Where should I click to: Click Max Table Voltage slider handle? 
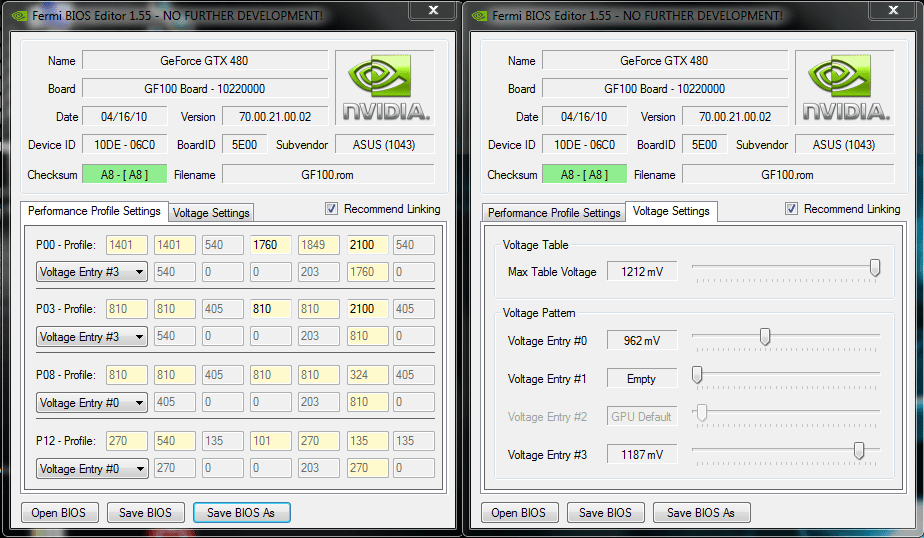coord(875,268)
